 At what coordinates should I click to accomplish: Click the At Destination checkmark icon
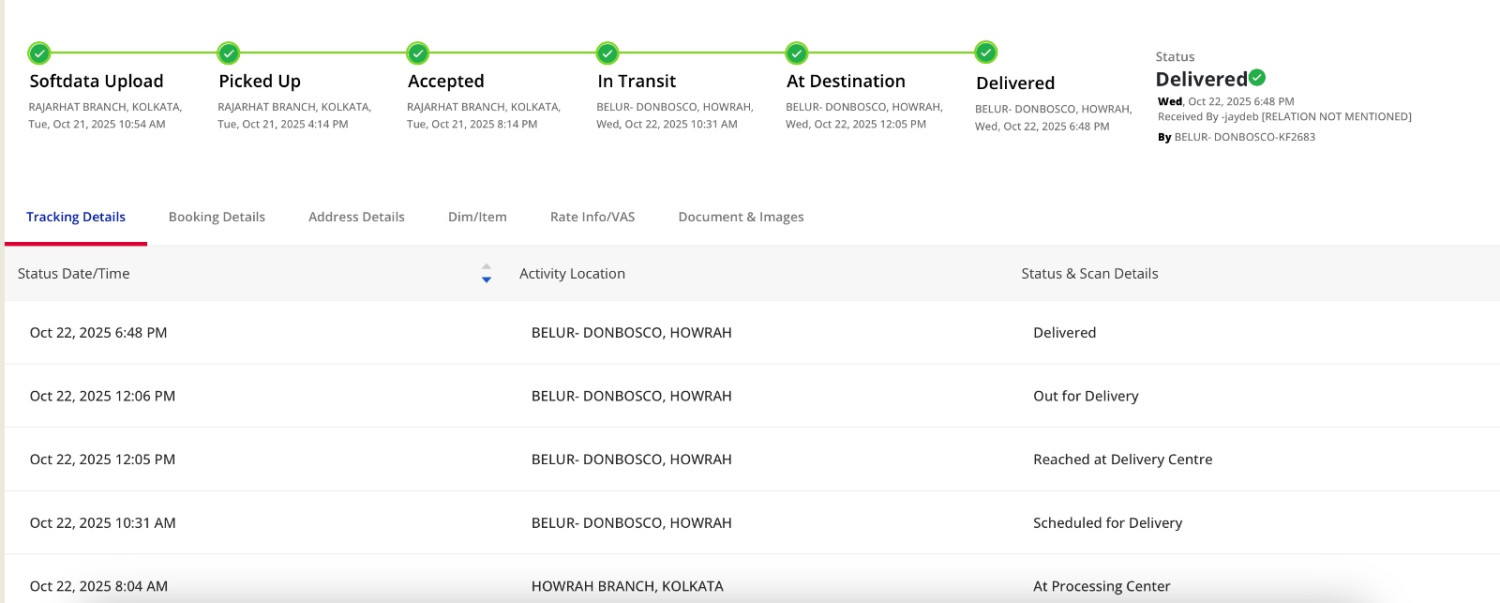[x=796, y=53]
